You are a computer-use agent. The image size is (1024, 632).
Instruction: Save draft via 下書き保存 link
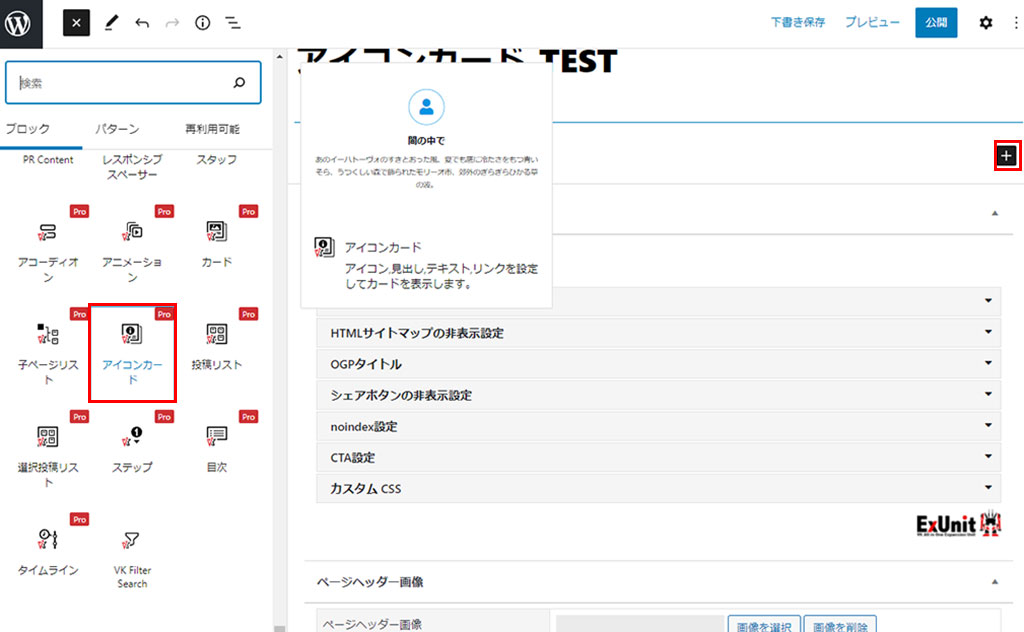797,23
